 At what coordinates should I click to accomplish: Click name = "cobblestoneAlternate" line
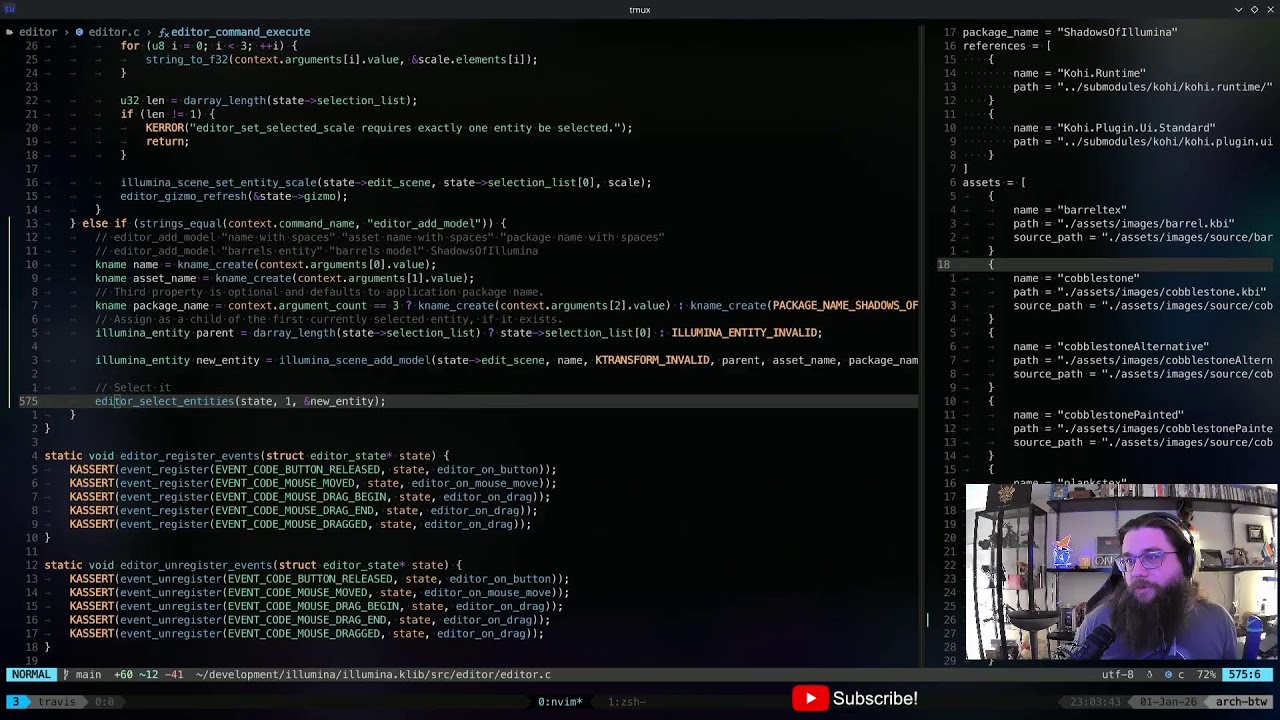(x=1111, y=347)
